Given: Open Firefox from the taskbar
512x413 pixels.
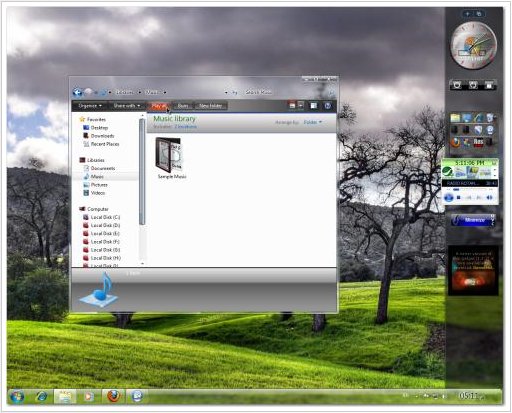Looking at the screenshot, I should pyautogui.click(x=113, y=396).
